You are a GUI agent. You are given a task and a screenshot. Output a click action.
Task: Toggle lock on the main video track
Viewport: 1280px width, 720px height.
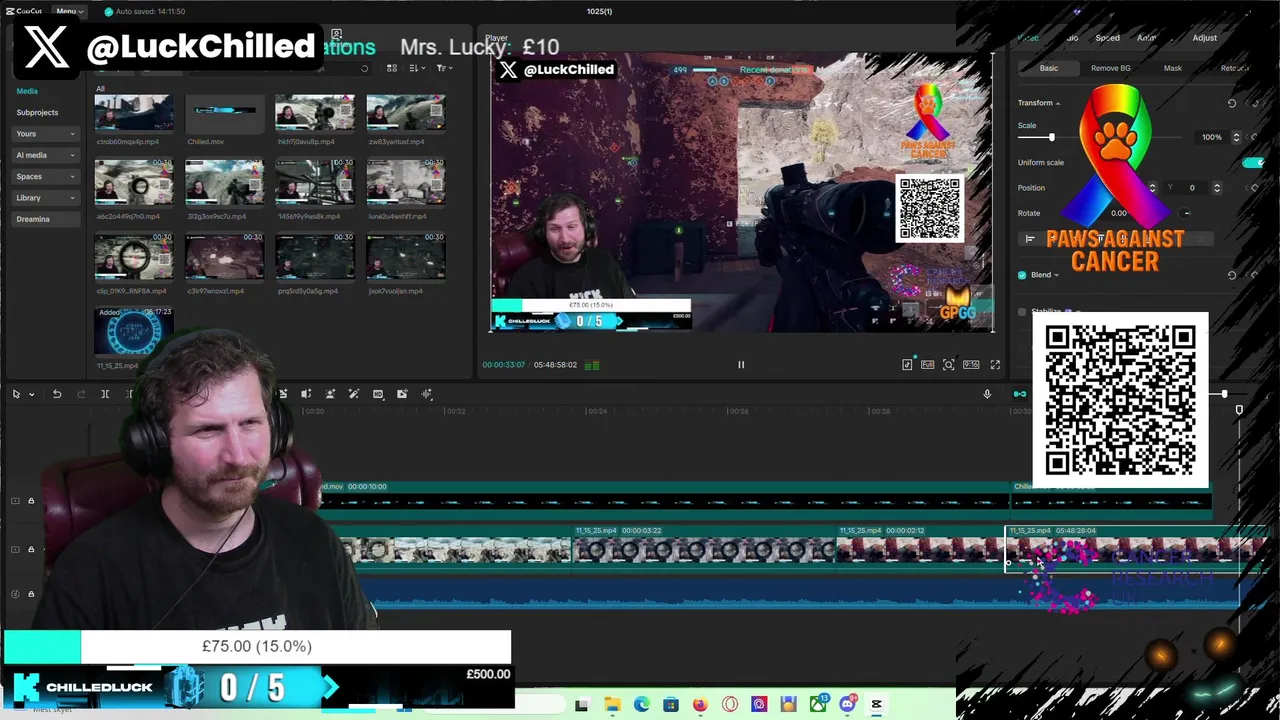(x=31, y=549)
